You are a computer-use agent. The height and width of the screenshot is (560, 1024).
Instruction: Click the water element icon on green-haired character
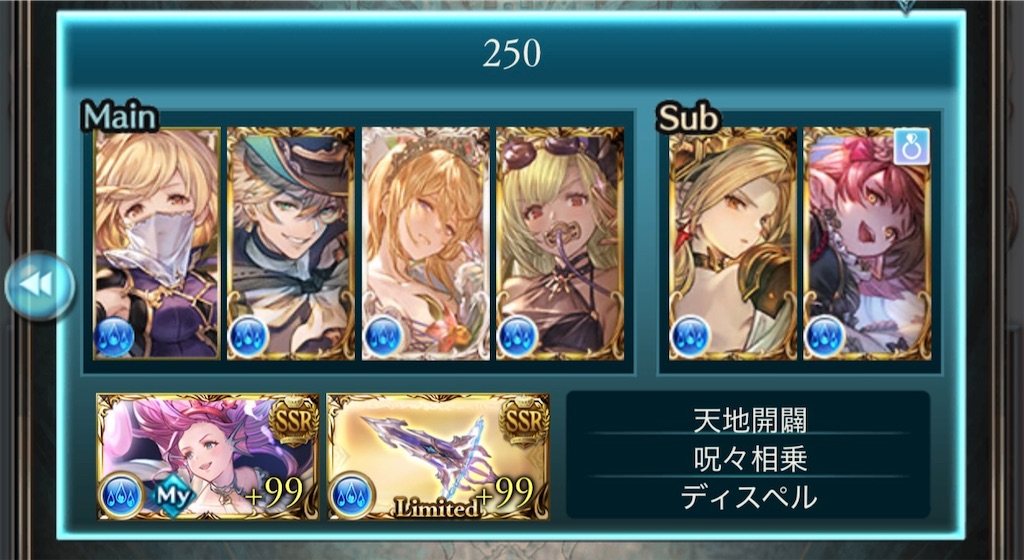pyautogui.click(x=518, y=338)
